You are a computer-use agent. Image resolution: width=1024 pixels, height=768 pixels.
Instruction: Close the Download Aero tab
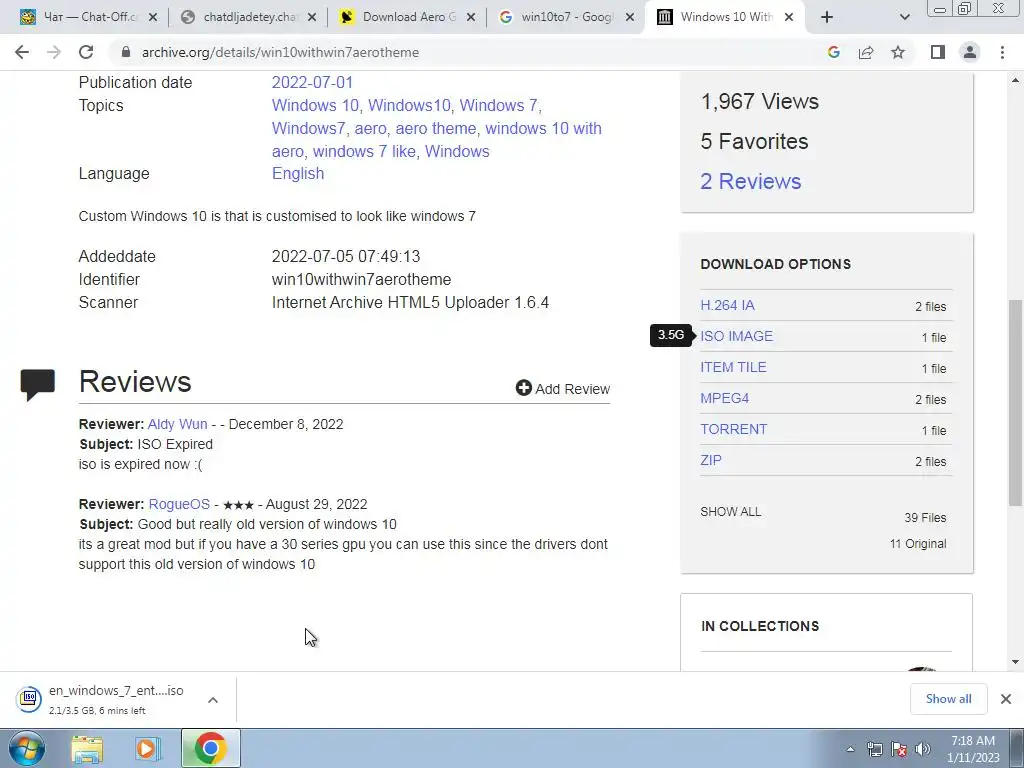(470, 18)
